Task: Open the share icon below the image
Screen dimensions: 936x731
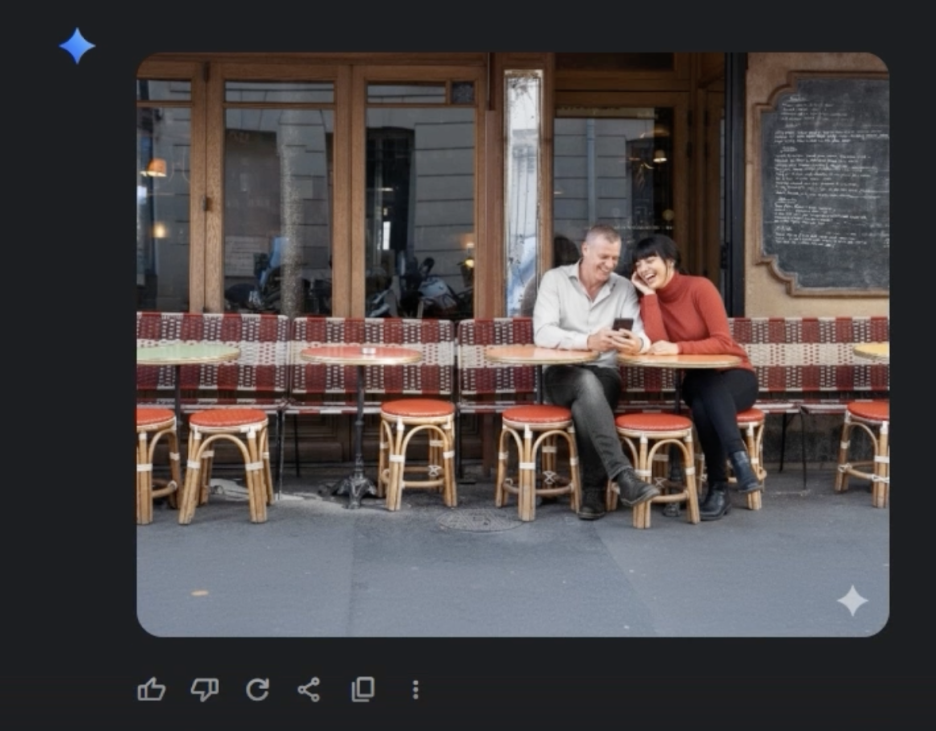Action: 309,690
